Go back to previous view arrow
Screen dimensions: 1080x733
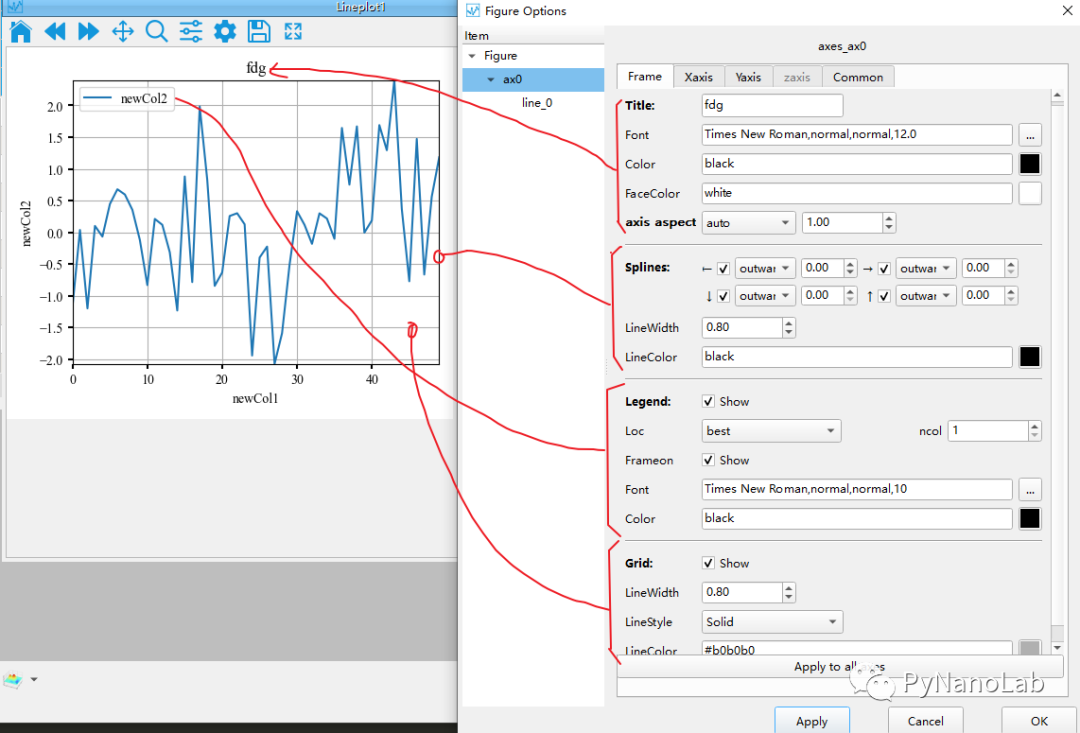[54, 31]
